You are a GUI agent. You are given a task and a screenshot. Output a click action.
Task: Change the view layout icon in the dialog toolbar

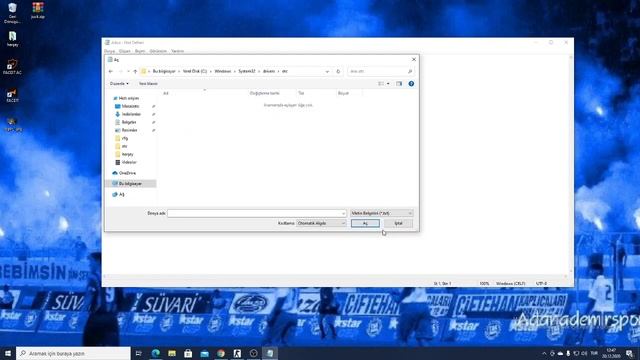tap(381, 84)
